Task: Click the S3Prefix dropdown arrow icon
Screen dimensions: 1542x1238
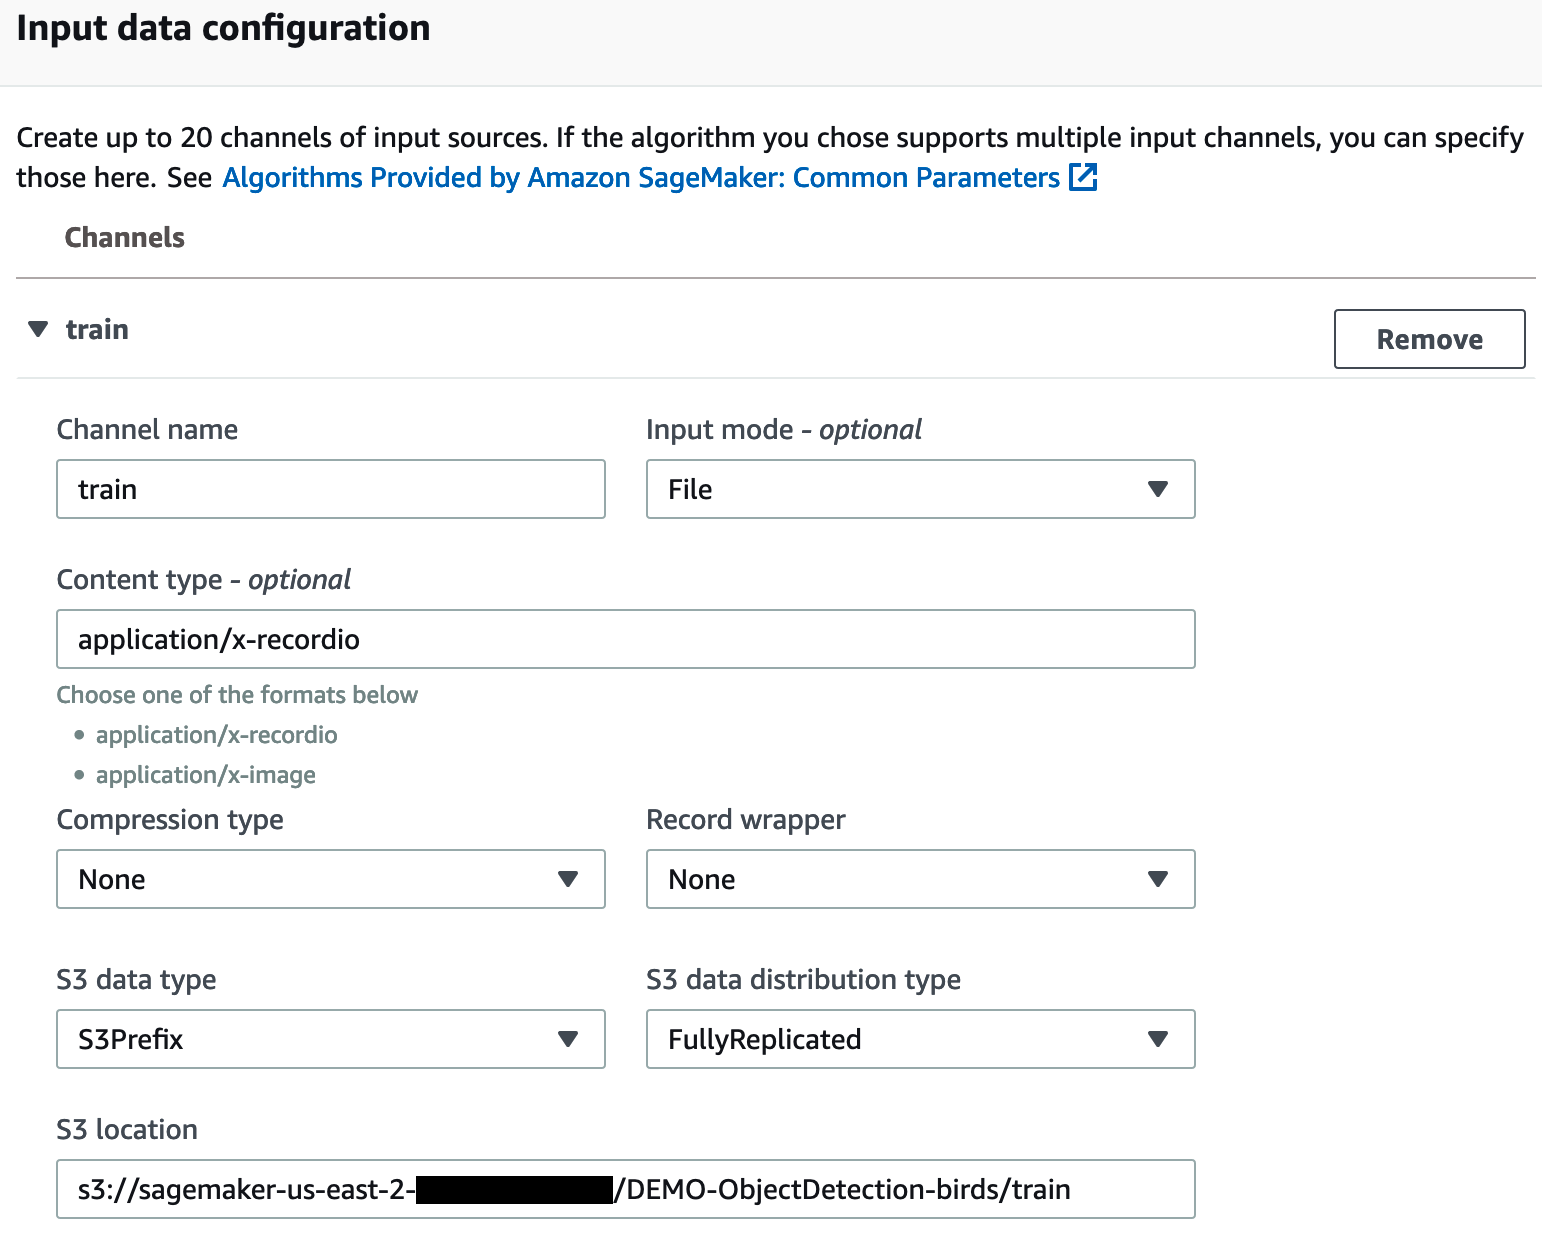Action: point(568,1039)
